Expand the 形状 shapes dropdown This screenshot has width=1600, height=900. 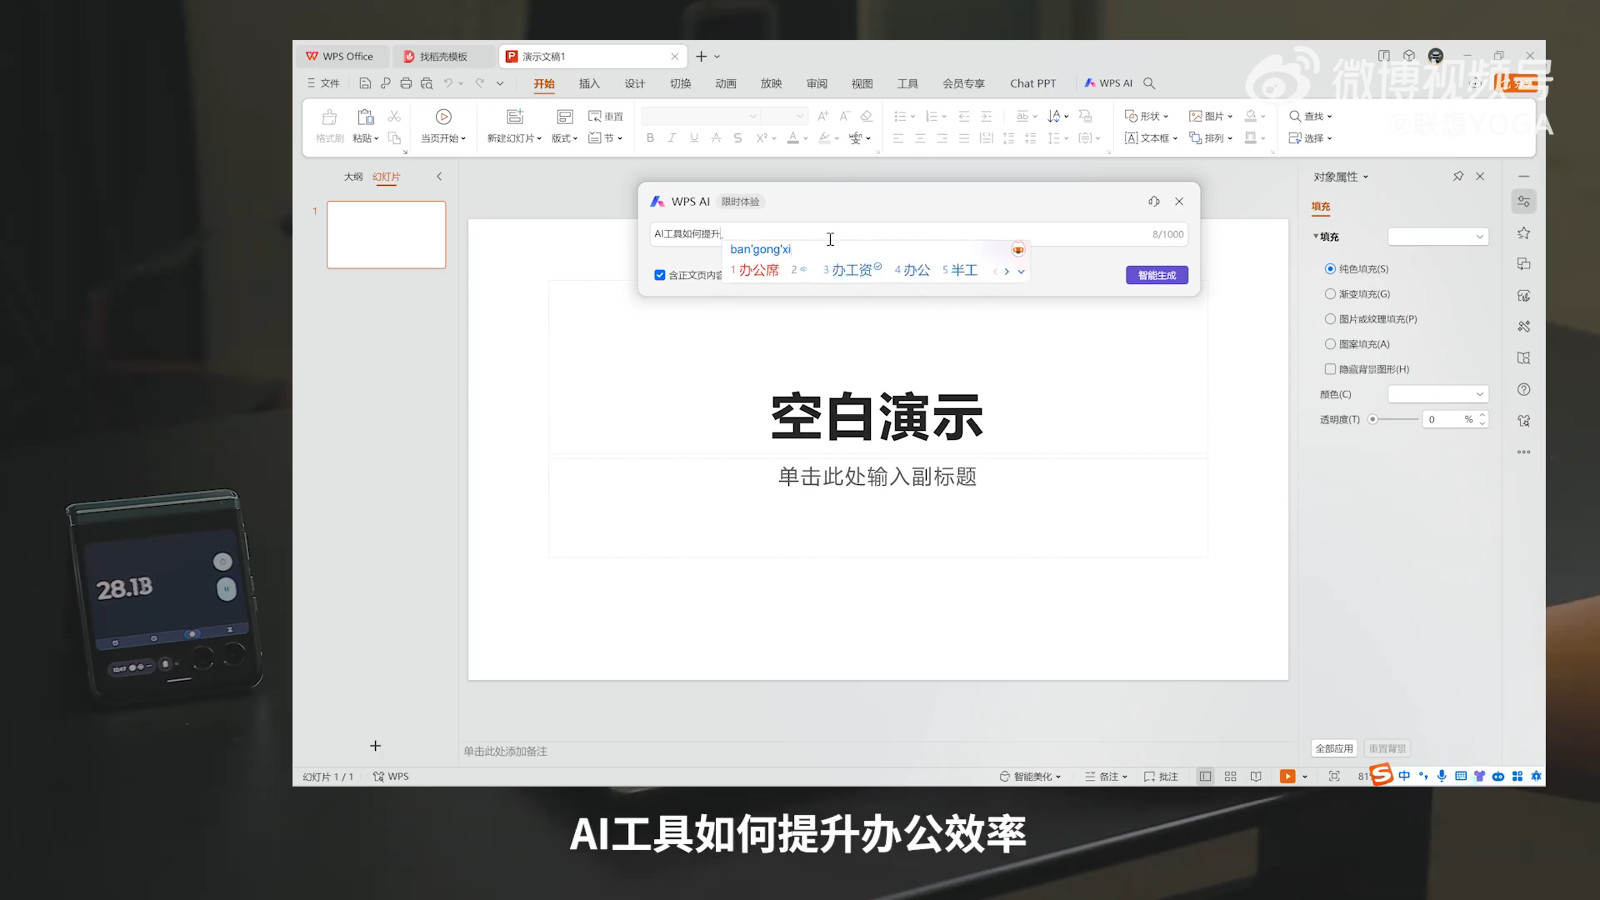tap(1147, 116)
